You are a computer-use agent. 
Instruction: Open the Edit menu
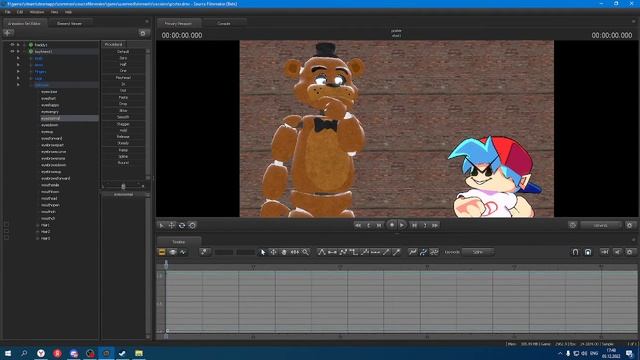[x=20, y=12]
